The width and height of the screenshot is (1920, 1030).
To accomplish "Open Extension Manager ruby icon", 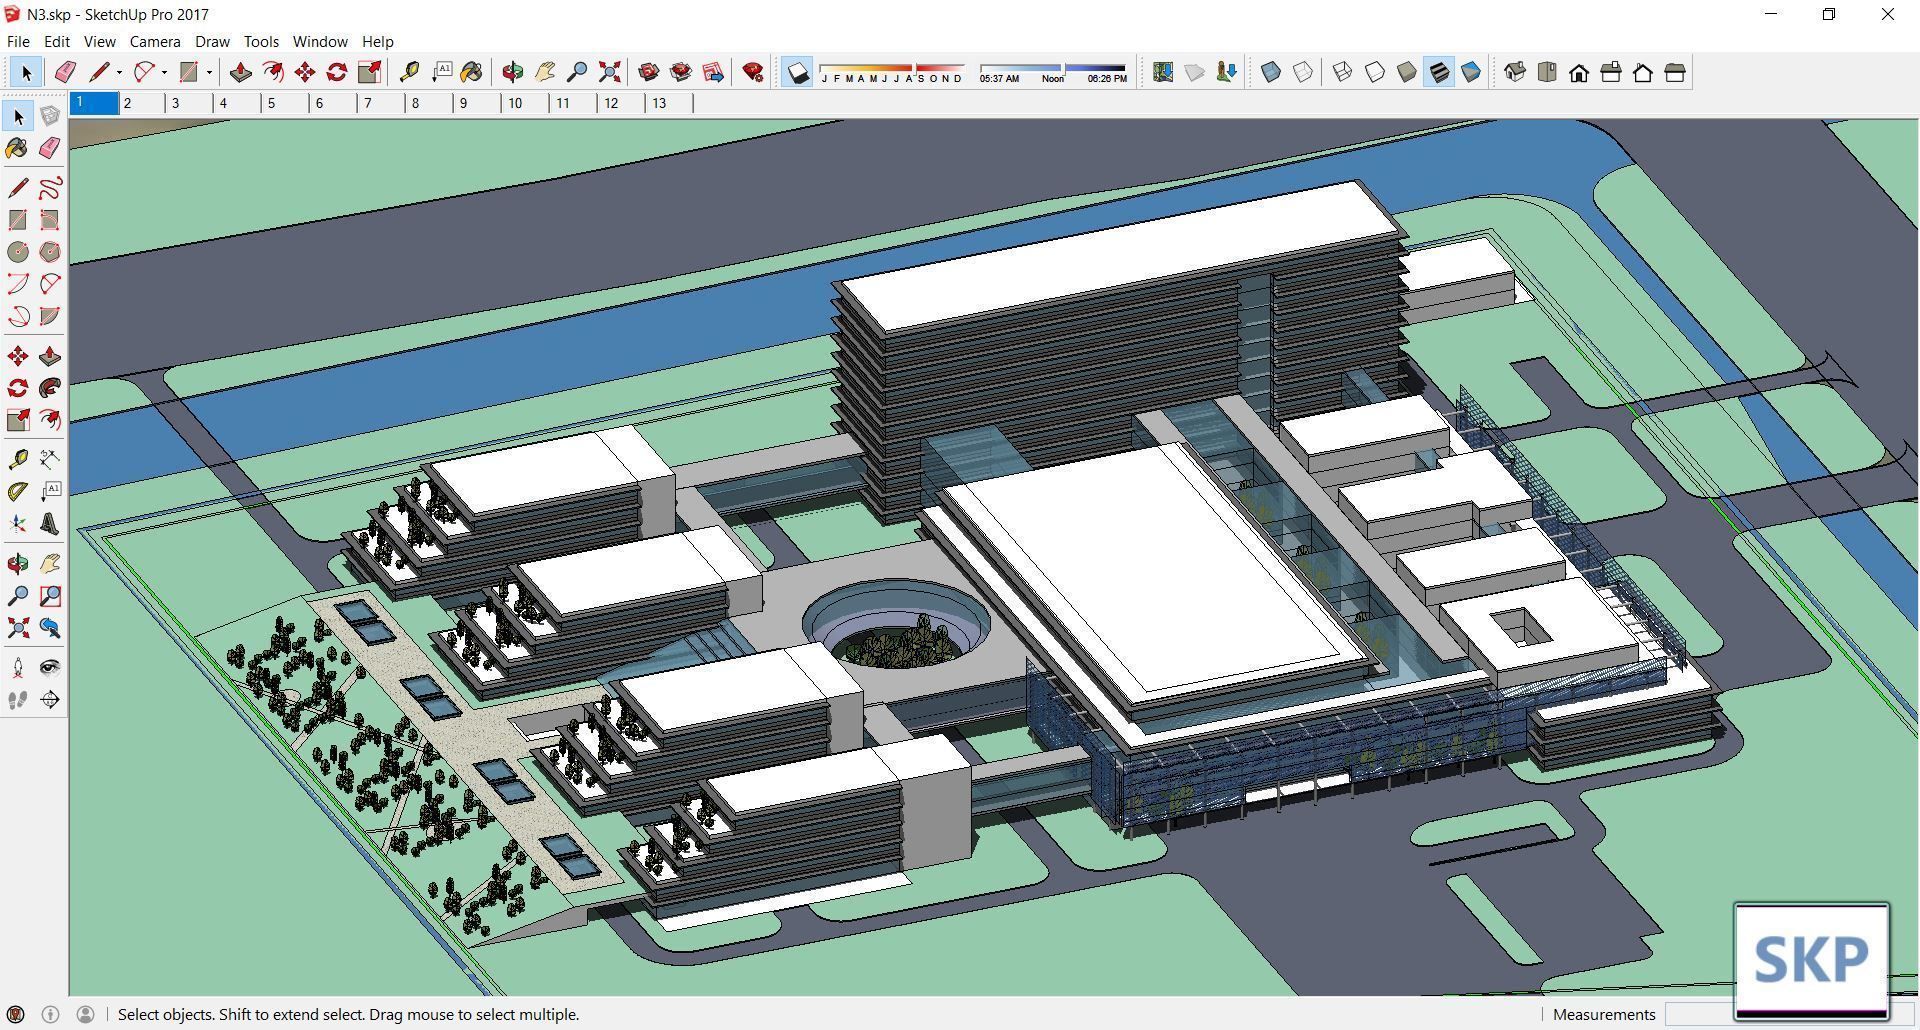I will pos(753,72).
